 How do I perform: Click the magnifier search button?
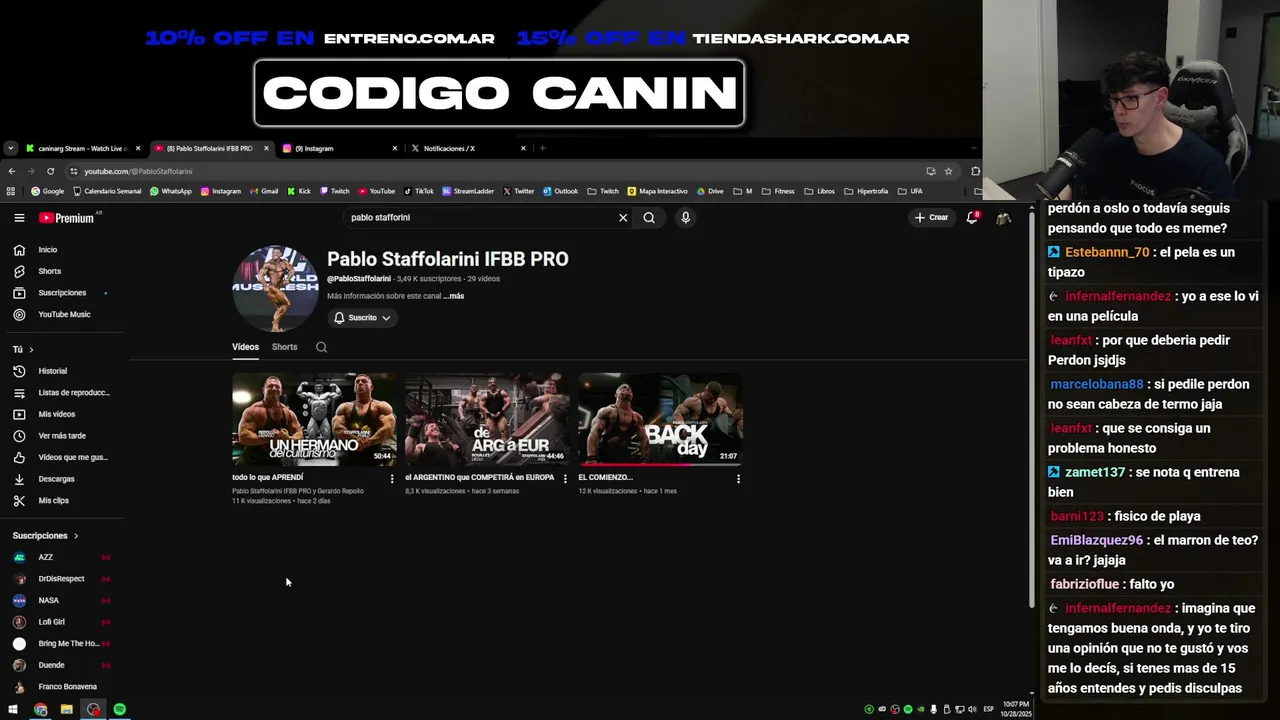pos(649,217)
